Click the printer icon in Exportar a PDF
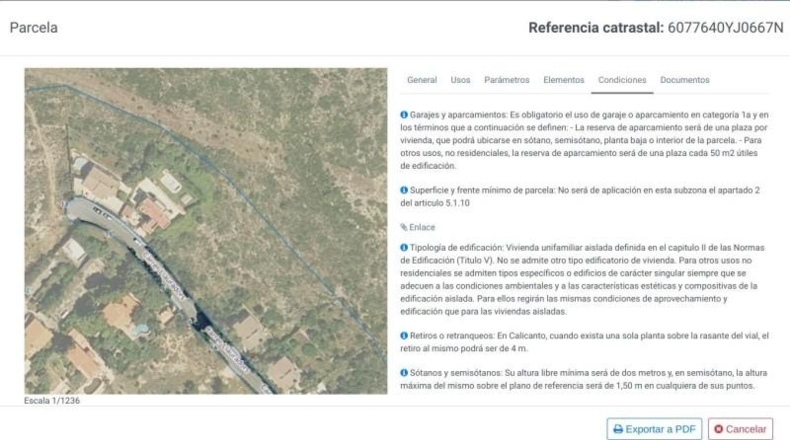 click(618, 429)
